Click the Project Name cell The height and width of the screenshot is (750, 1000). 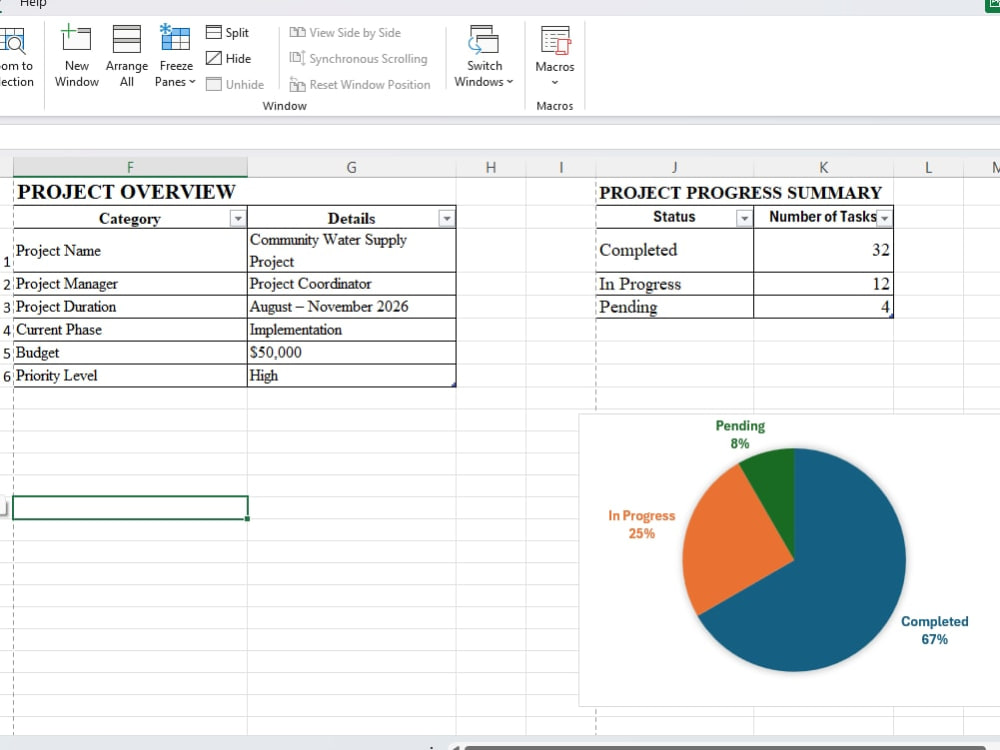[130, 251]
